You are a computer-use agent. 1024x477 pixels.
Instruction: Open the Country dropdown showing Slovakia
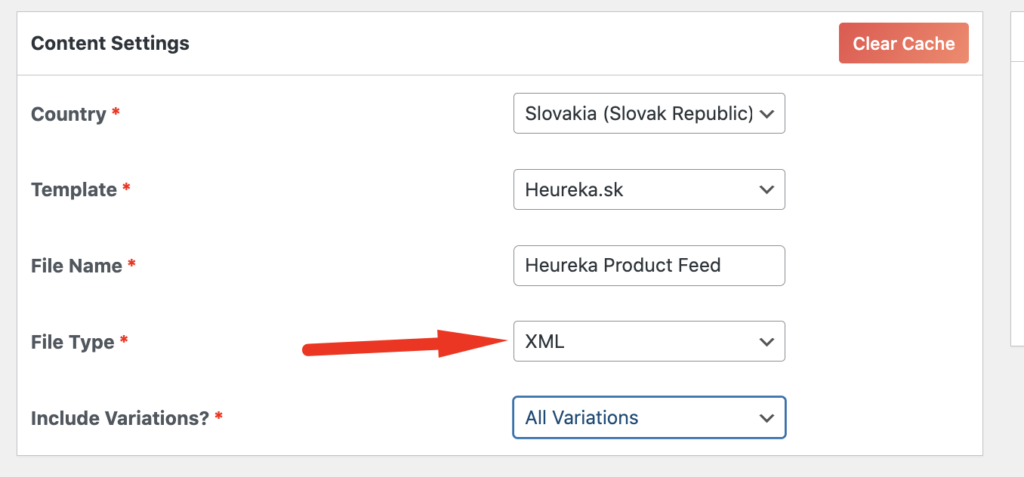649,114
